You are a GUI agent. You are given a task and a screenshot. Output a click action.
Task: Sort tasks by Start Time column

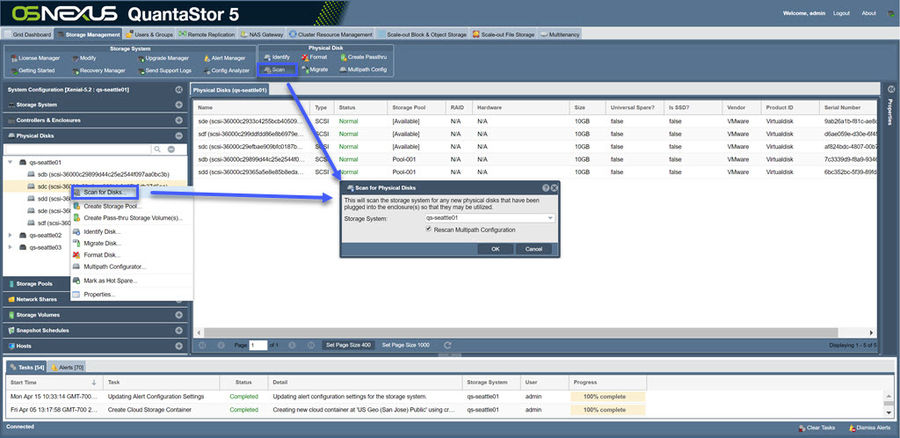click(54, 382)
